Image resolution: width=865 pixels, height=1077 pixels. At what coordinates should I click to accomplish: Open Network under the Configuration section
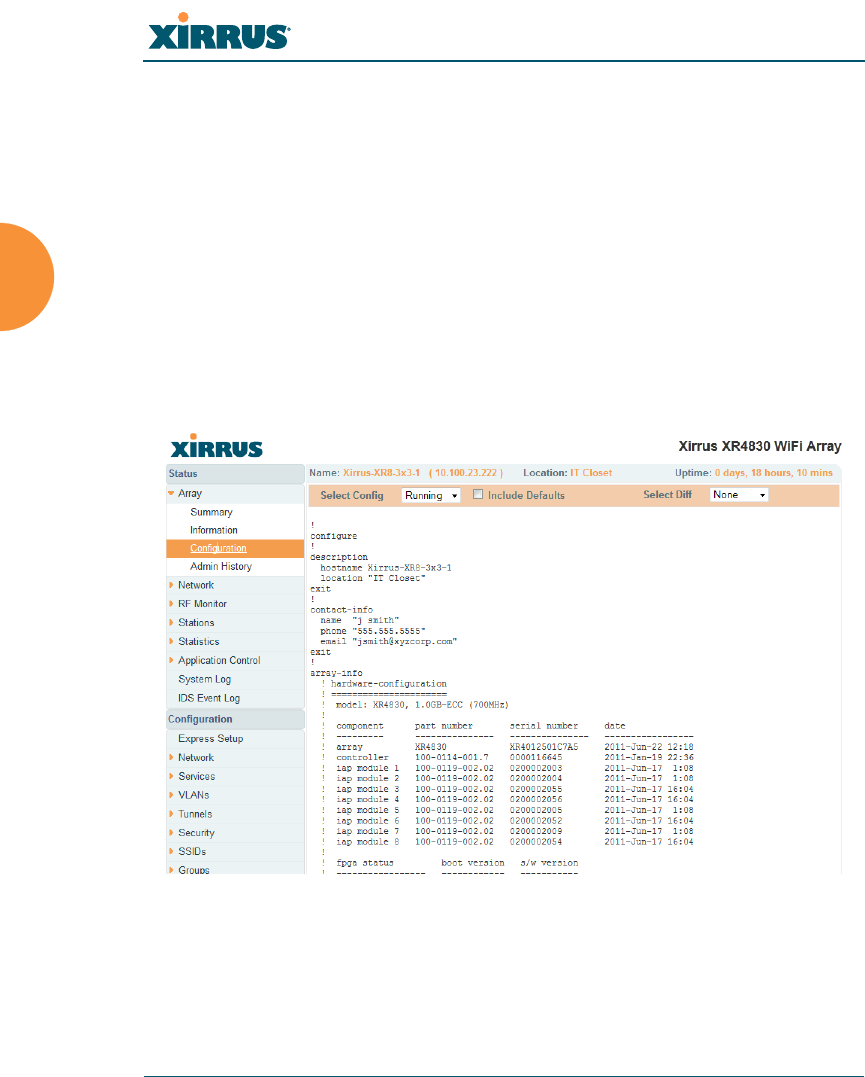coord(196,758)
